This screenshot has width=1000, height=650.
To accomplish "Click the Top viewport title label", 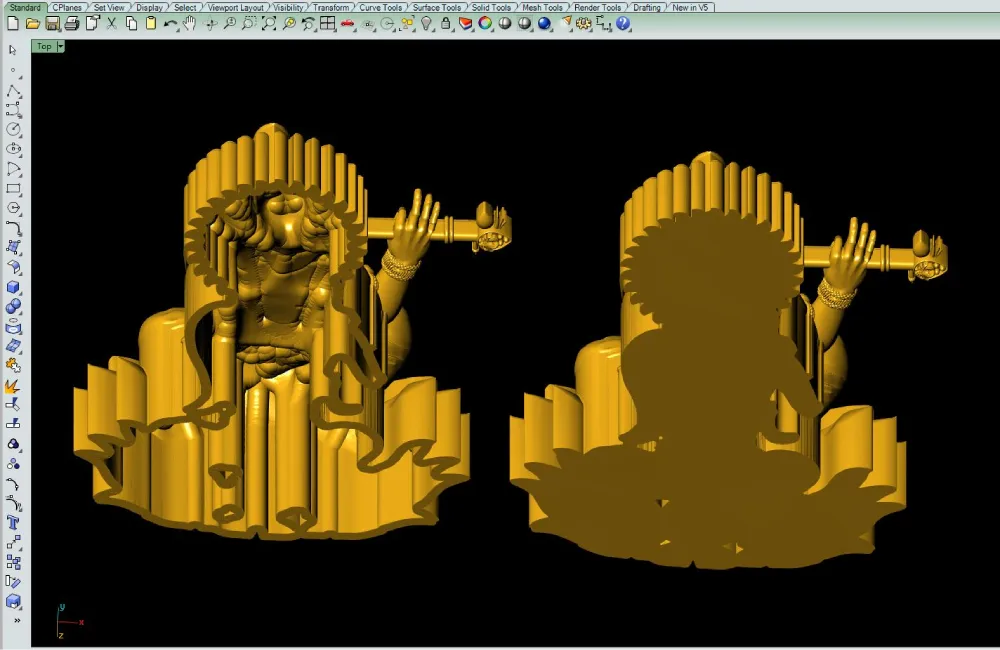I will (x=44, y=46).
